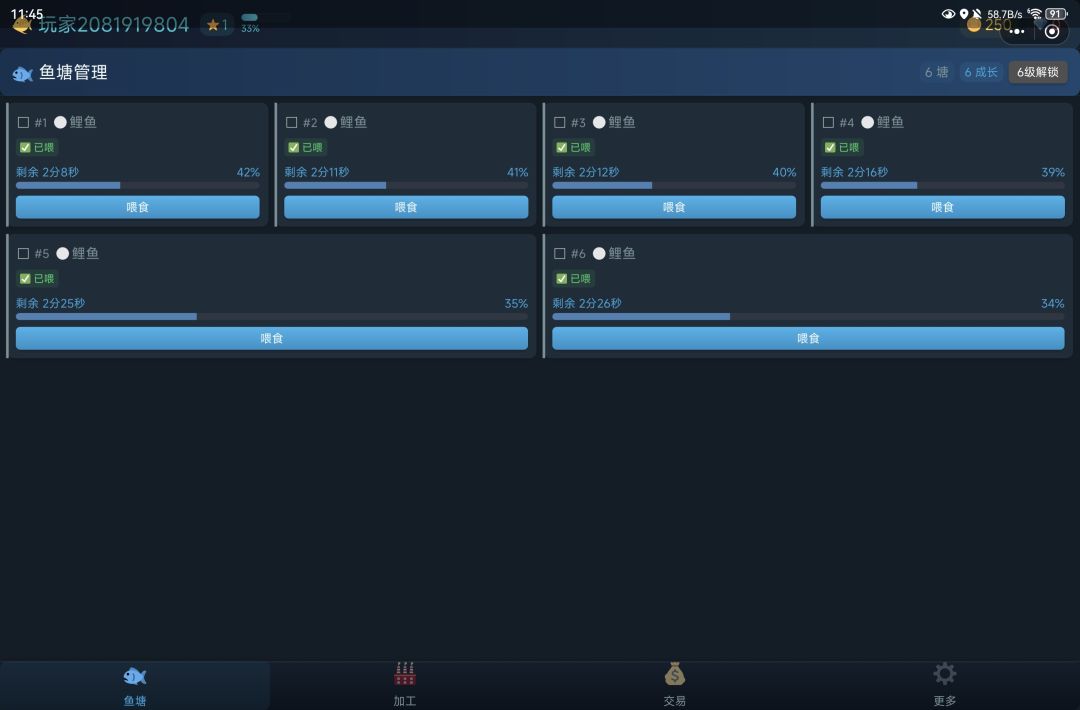Screen dimensions: 1080x710
Task: Tap the white circle icon on pond #1
Action: (61, 123)
